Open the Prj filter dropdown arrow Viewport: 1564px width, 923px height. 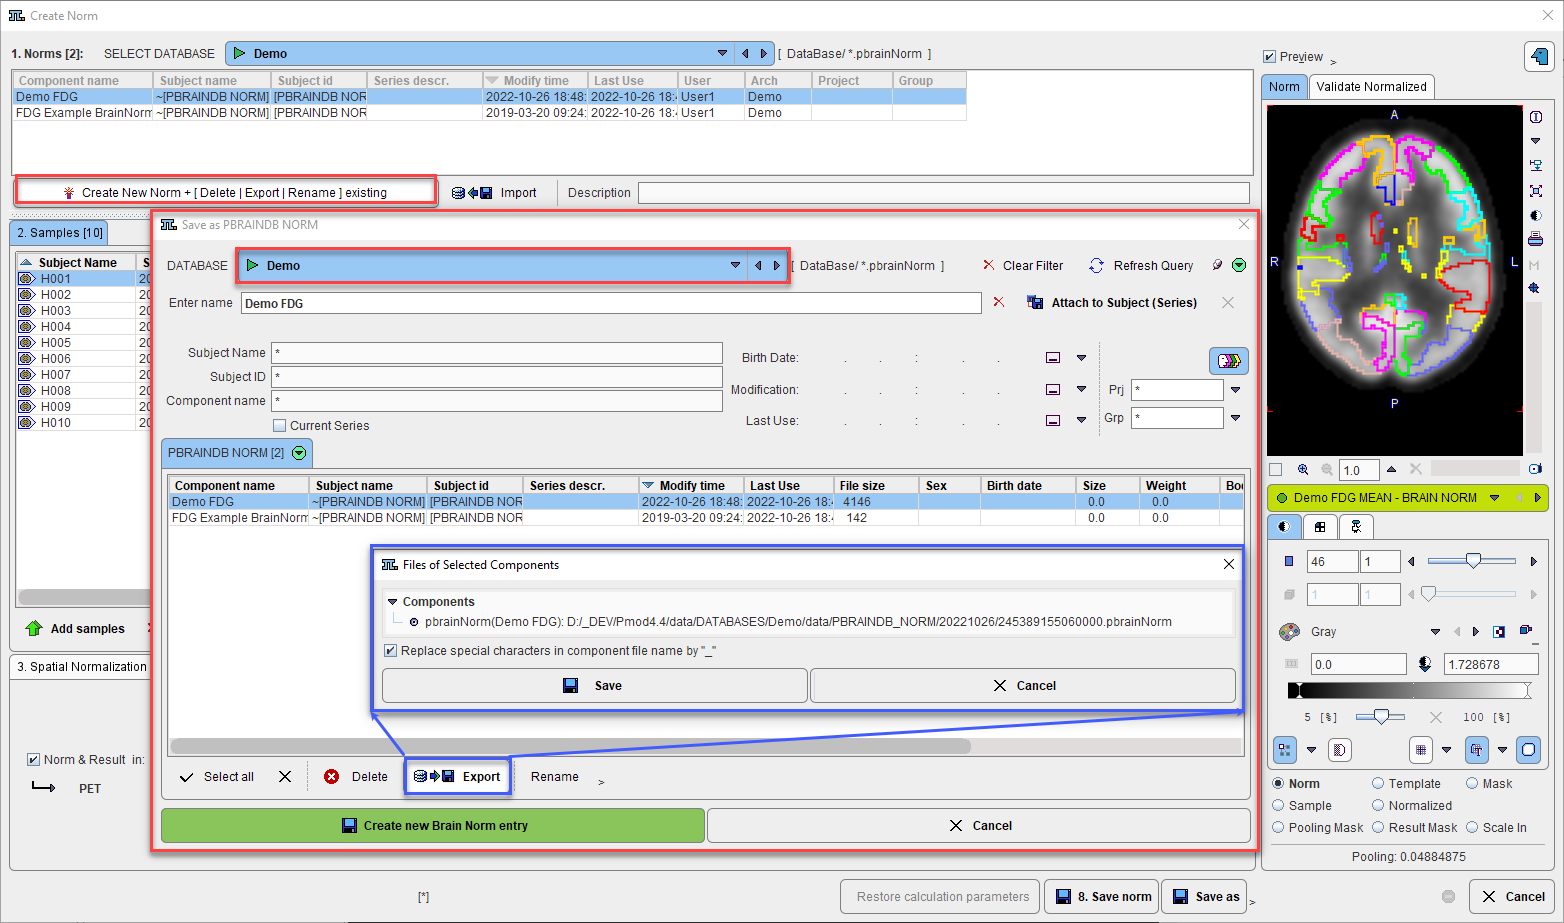point(1236,390)
